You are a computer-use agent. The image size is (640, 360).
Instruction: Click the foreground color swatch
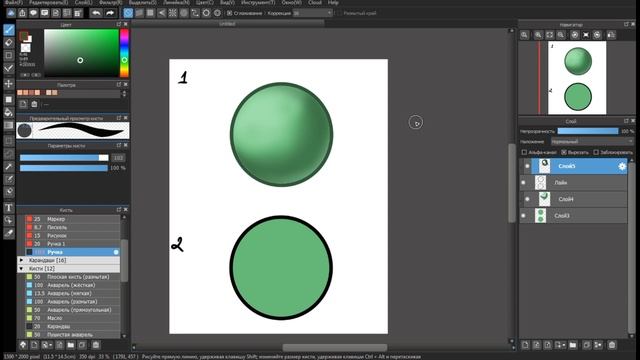(x=23, y=36)
